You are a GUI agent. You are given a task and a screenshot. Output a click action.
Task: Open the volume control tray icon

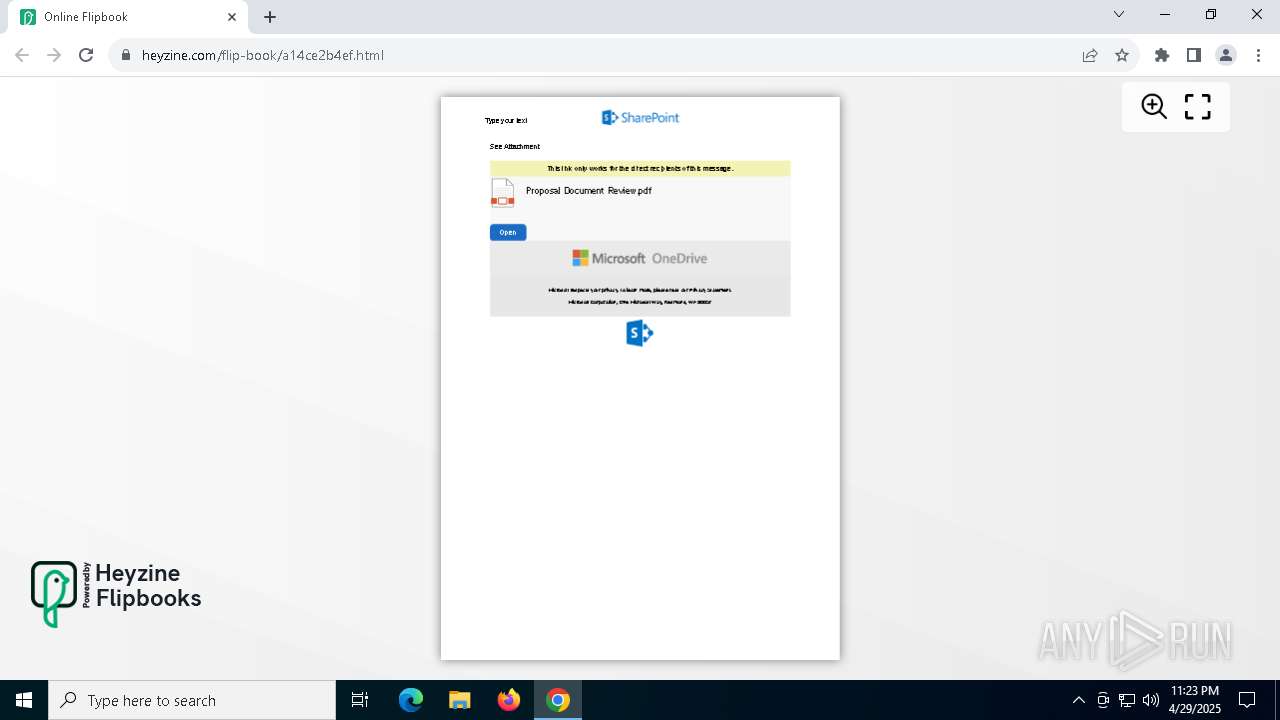coord(1151,700)
